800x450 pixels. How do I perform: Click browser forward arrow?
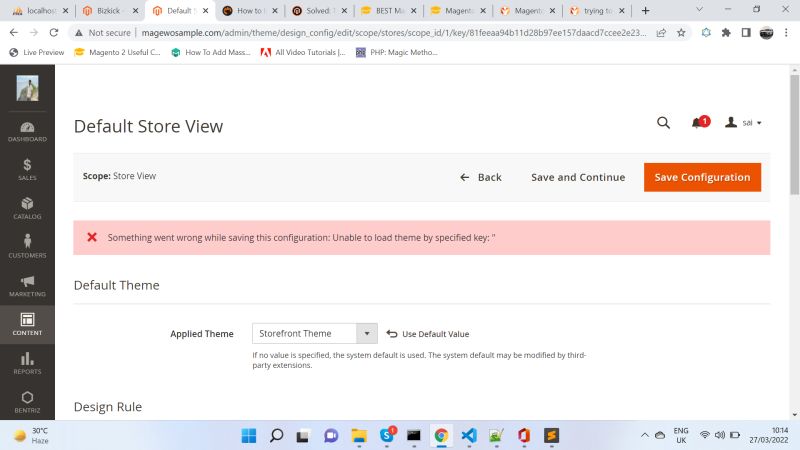click(x=34, y=33)
